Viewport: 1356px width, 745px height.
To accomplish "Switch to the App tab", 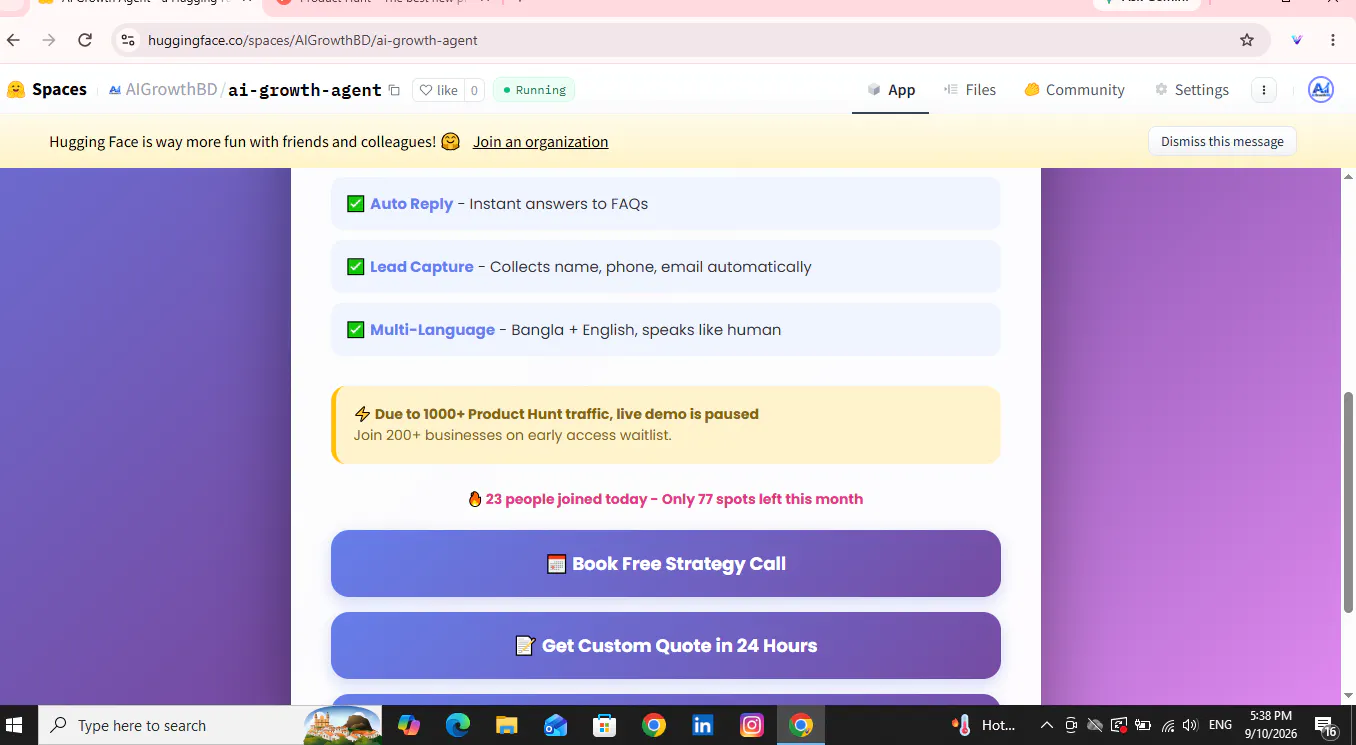I will point(890,90).
